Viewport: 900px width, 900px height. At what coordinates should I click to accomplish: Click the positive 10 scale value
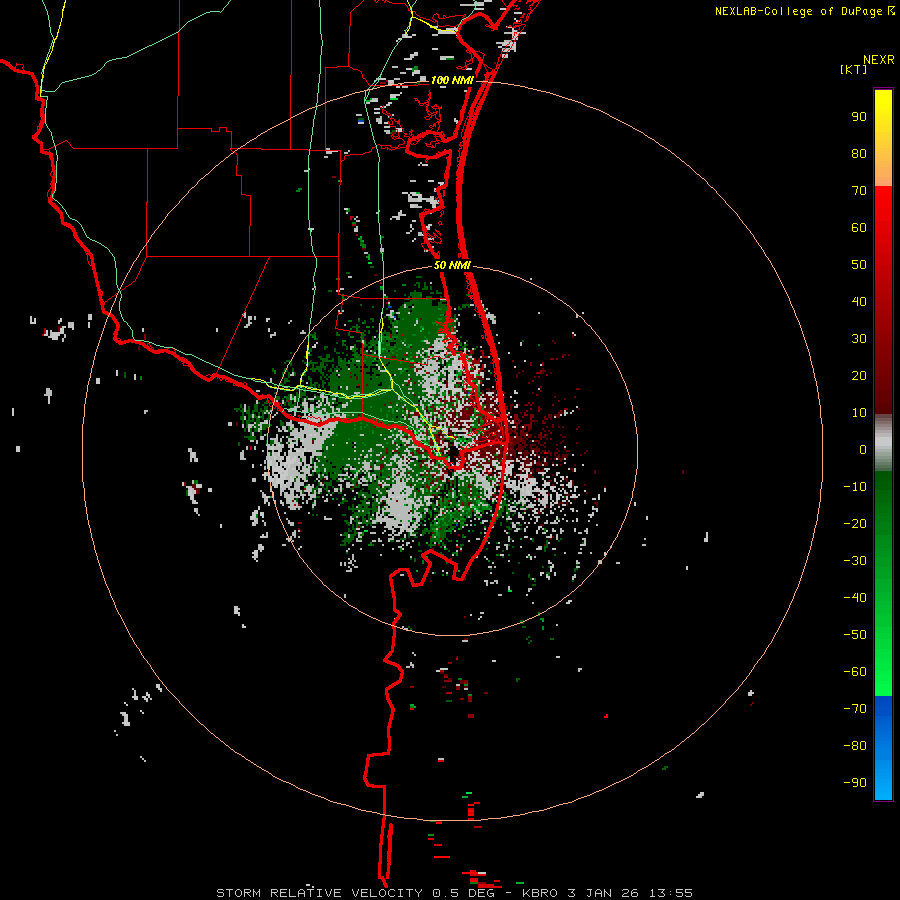pos(859,413)
